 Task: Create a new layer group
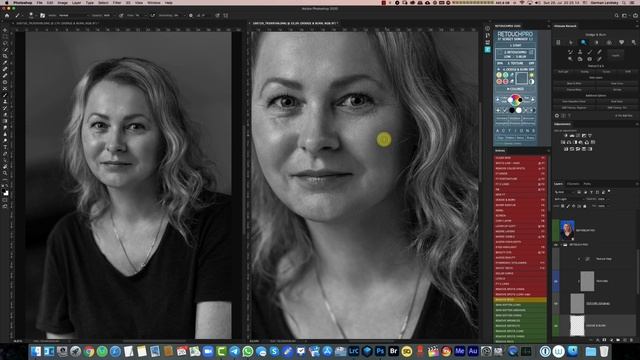[618, 340]
